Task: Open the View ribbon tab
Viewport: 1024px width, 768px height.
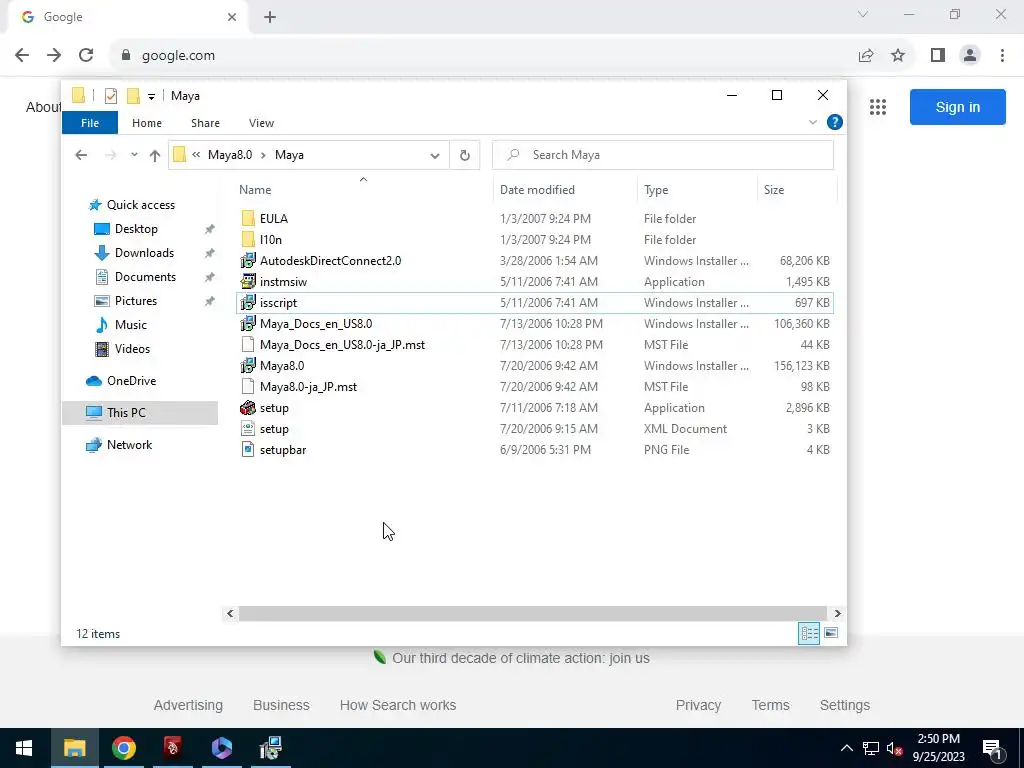Action: (x=261, y=123)
